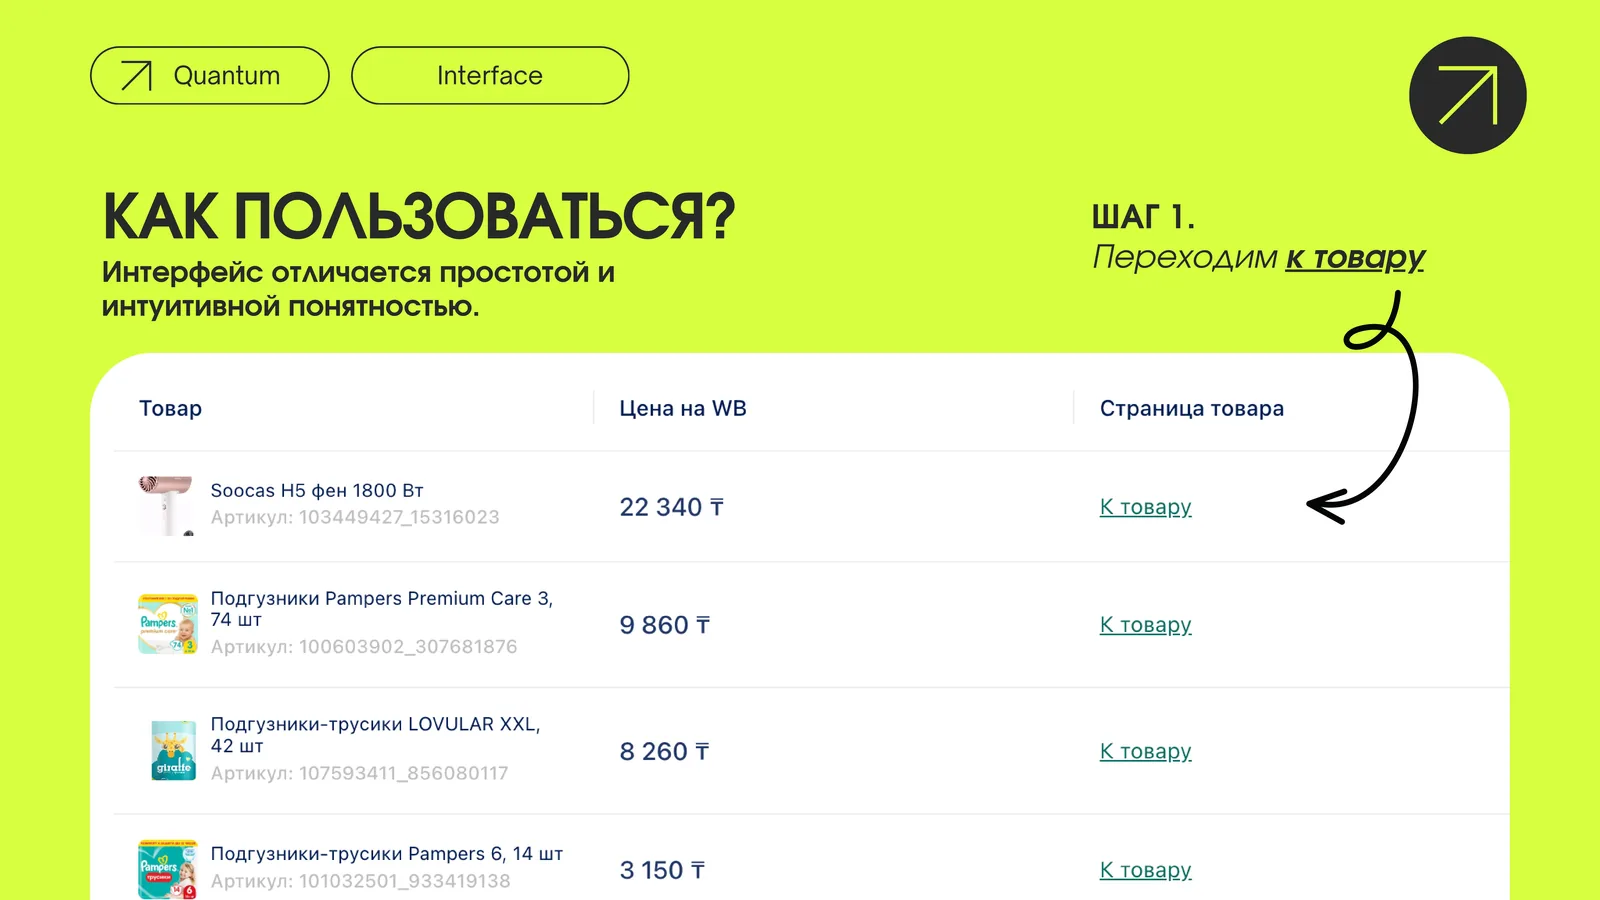
Task: Select the Interface badge
Action: point(489,74)
